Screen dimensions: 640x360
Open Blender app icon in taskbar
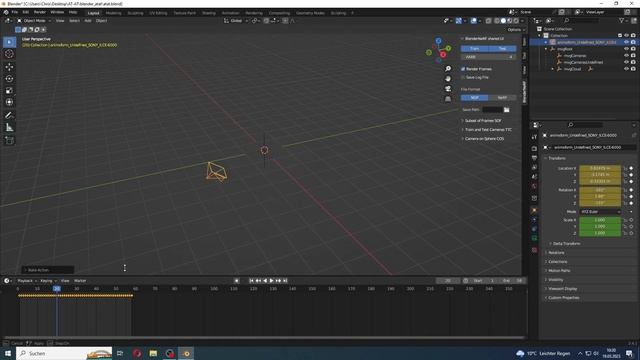(x=186, y=353)
